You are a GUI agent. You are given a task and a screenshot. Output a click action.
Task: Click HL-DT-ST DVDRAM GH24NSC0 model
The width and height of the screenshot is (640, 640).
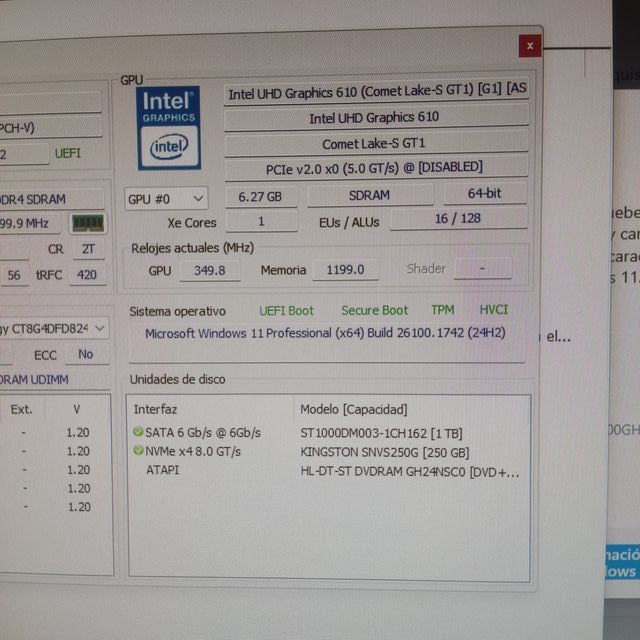[x=410, y=472]
